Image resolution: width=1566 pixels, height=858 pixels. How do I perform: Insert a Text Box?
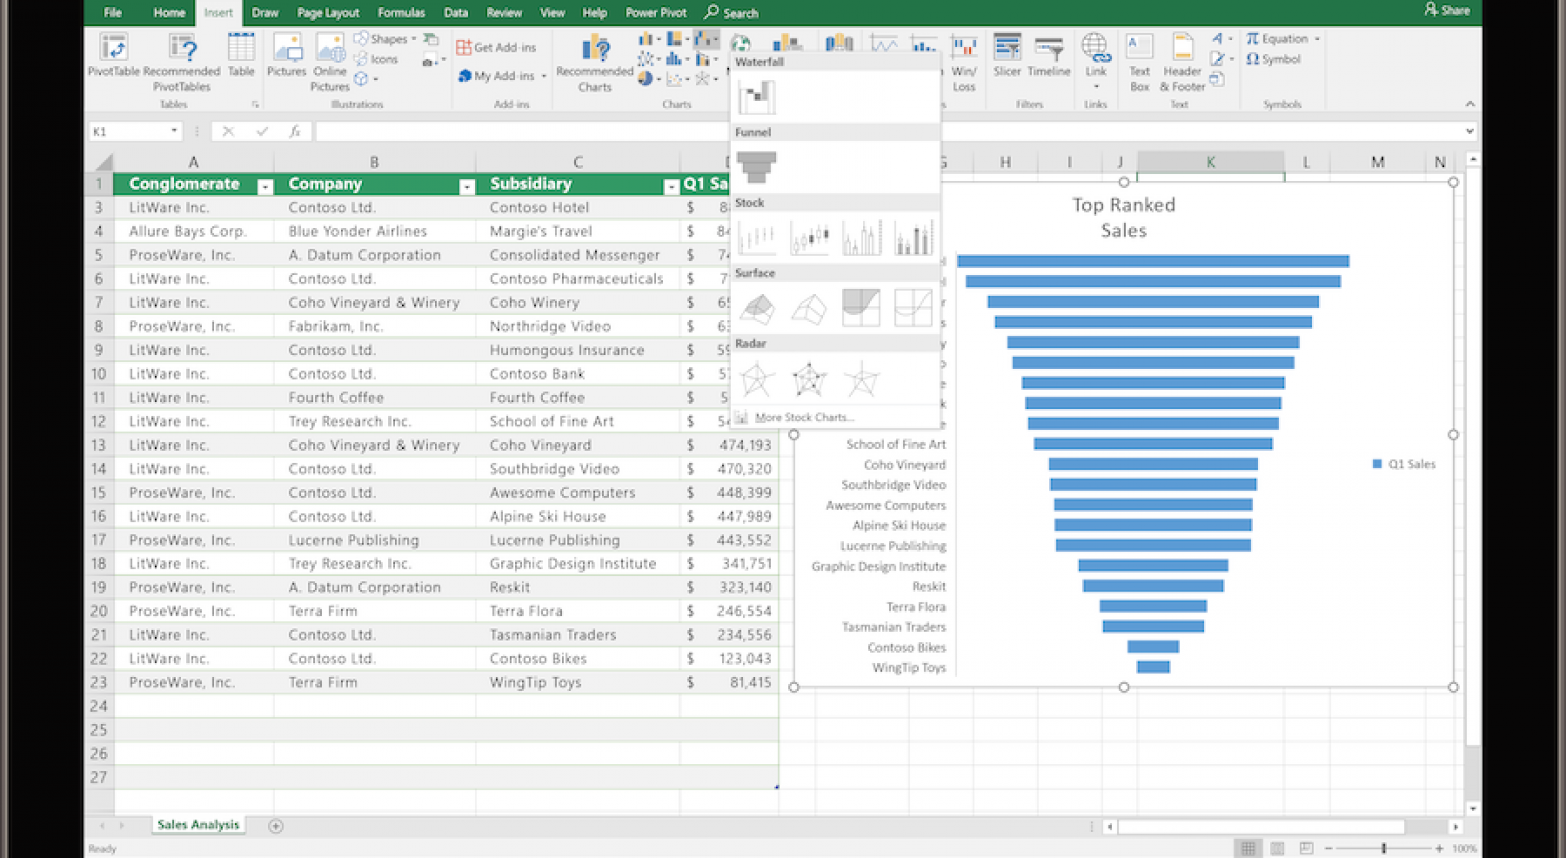(x=1139, y=62)
